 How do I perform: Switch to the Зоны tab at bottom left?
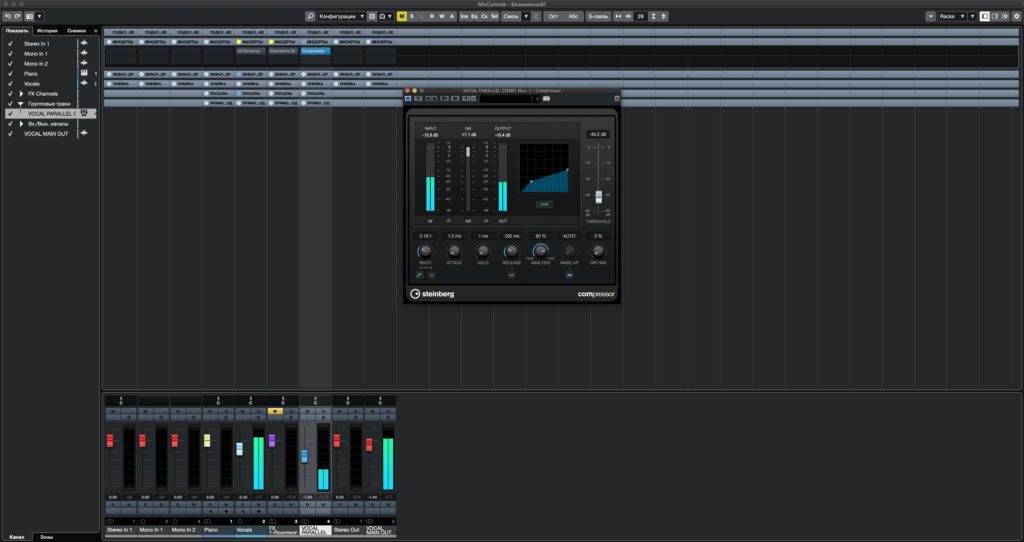click(46, 537)
